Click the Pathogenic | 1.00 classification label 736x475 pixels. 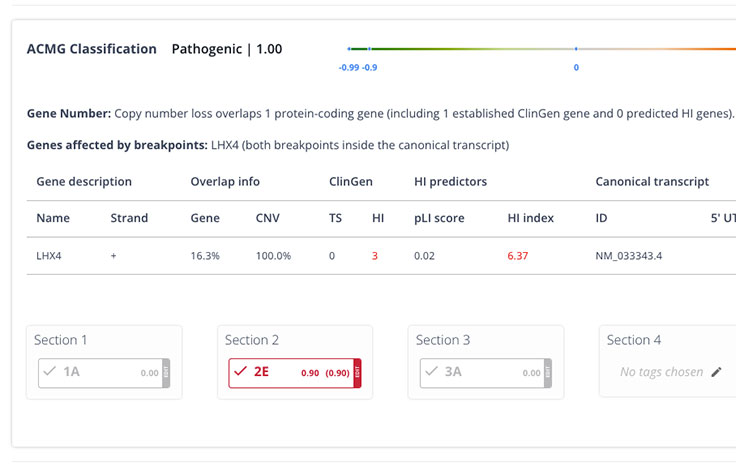226,49
